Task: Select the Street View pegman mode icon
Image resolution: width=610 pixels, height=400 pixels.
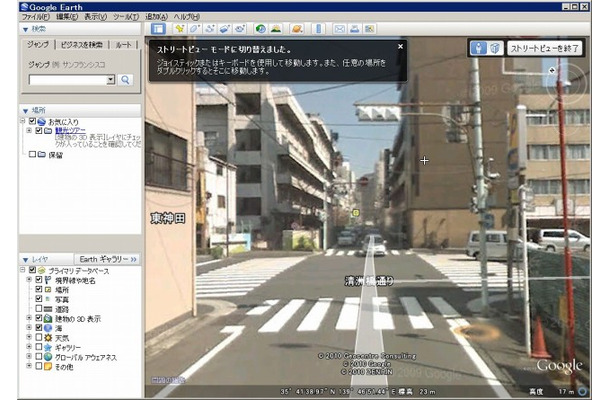Action: coord(478,48)
